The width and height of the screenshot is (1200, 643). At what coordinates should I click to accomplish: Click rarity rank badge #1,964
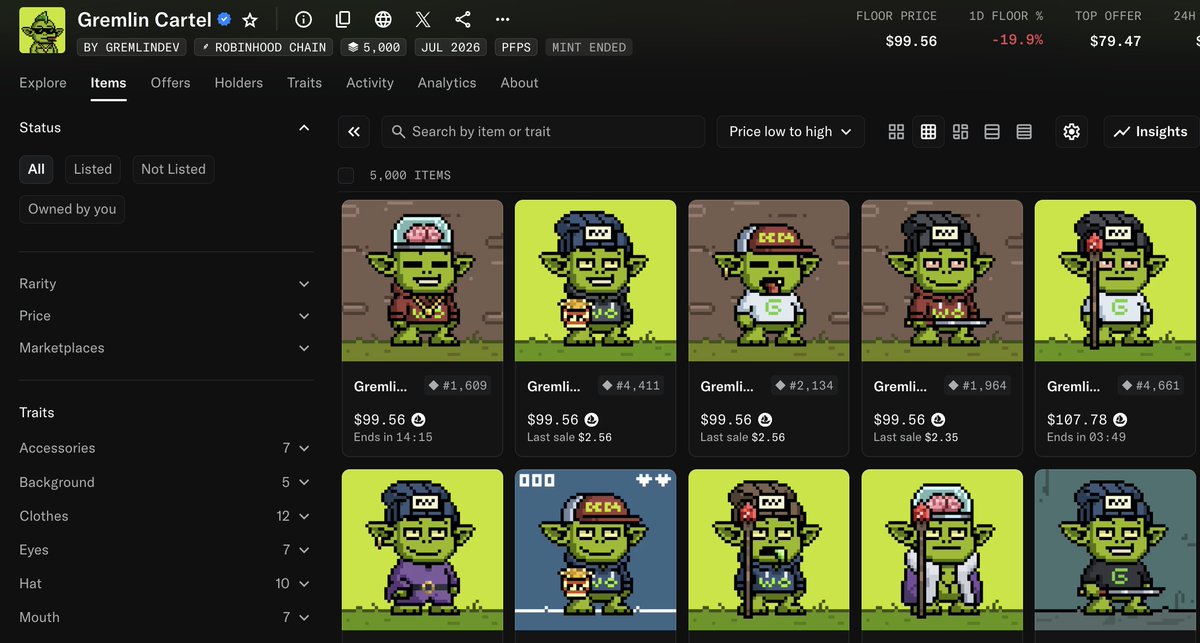click(977, 385)
